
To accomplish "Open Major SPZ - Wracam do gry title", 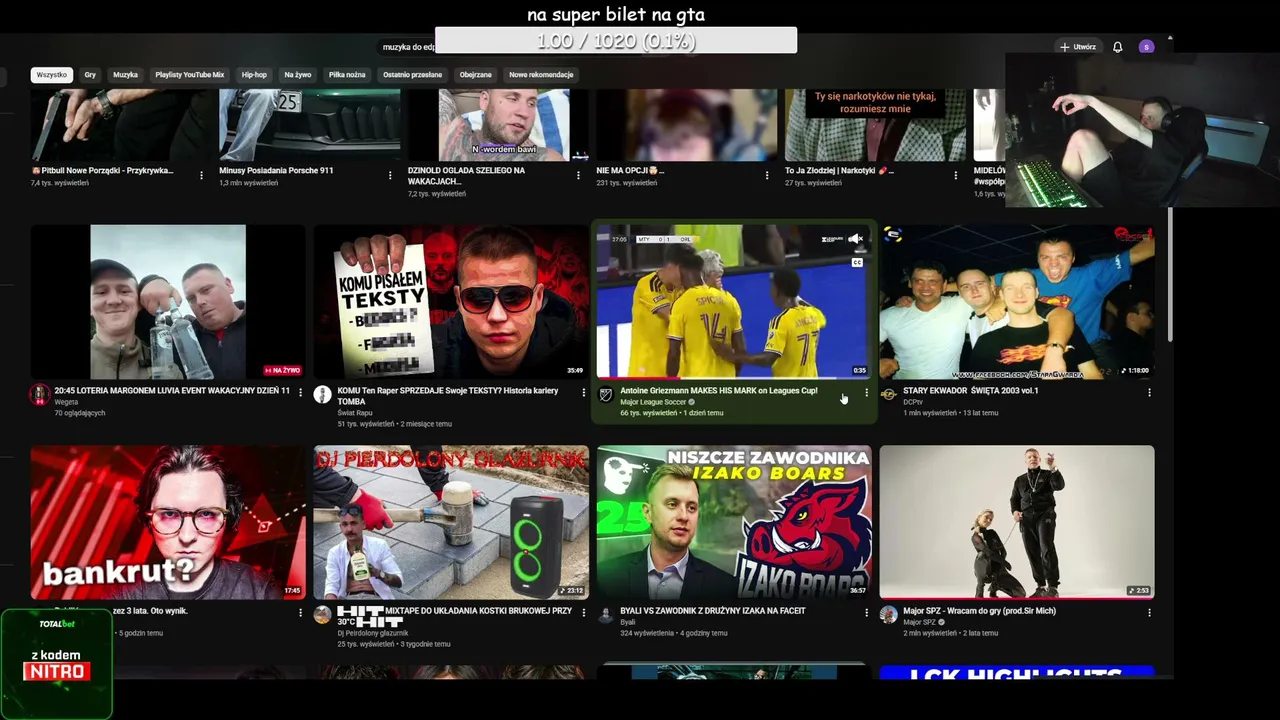I will tap(980, 611).
